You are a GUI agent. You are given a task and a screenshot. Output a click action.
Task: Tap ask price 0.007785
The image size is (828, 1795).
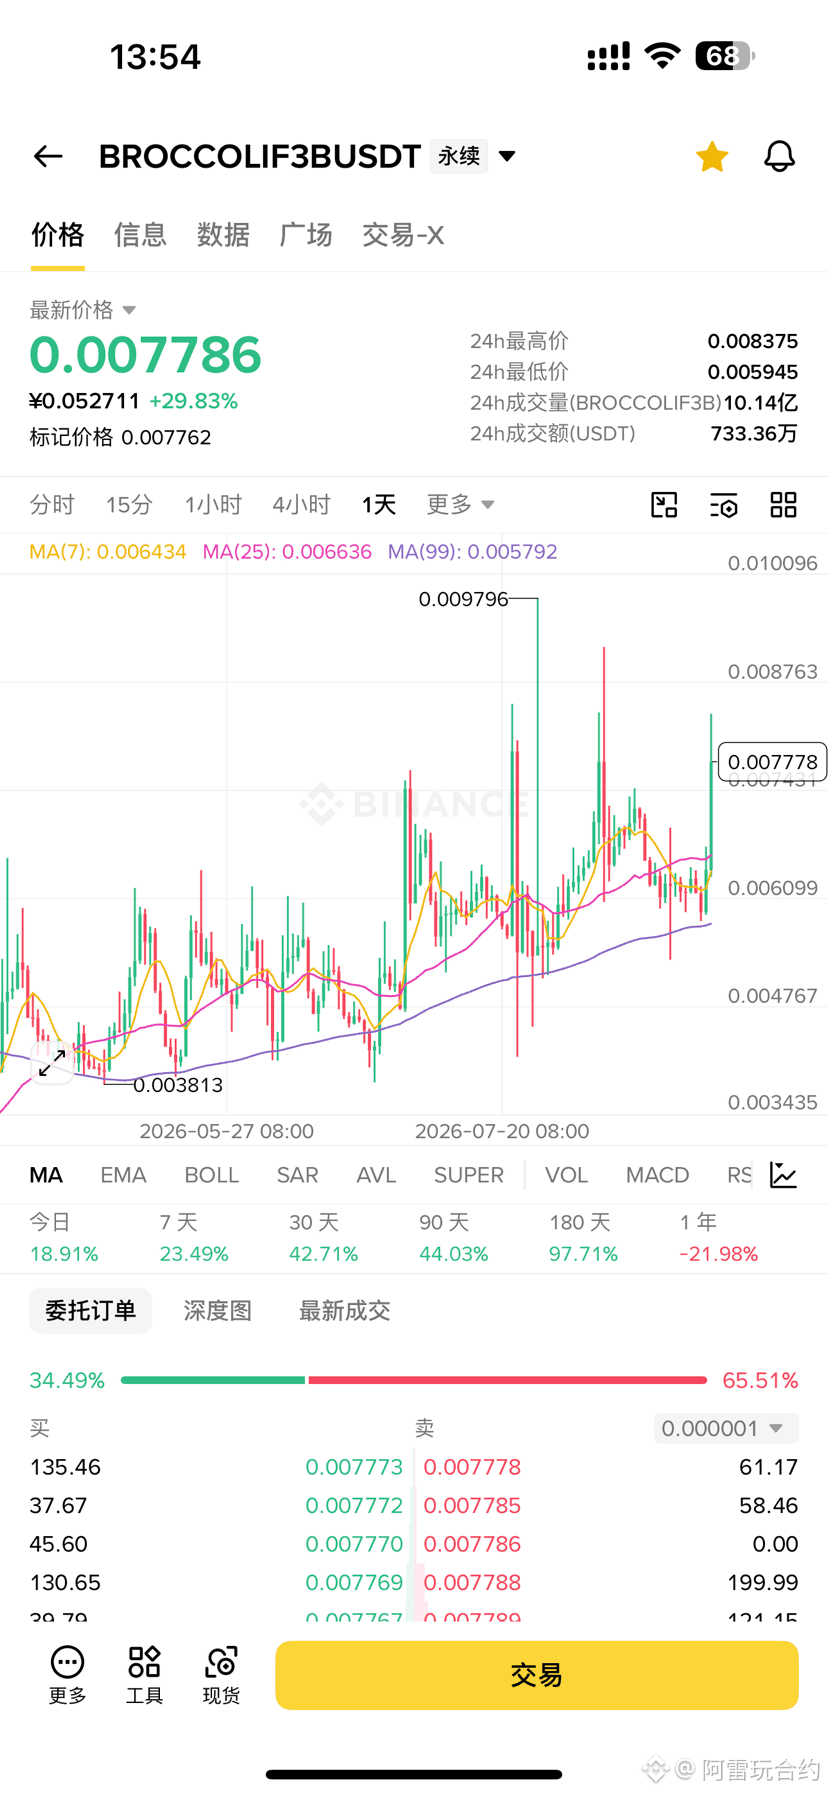[x=472, y=1505]
